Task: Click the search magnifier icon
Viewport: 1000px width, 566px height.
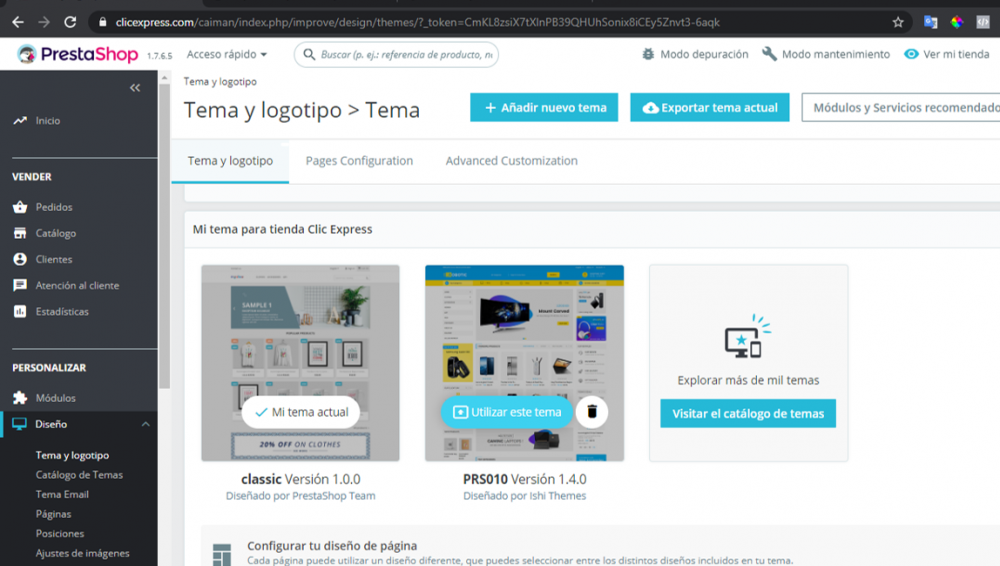Action: pos(309,54)
